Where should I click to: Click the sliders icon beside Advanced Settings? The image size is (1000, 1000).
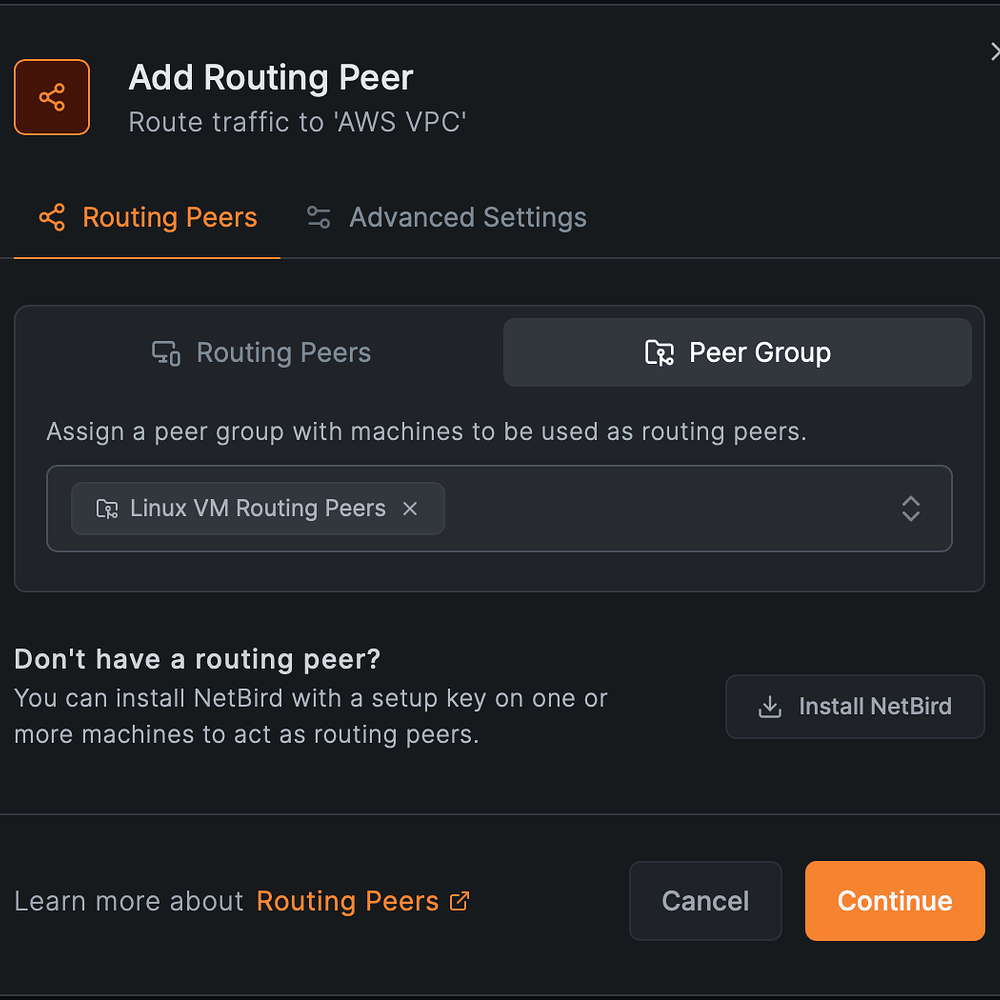click(x=318, y=216)
